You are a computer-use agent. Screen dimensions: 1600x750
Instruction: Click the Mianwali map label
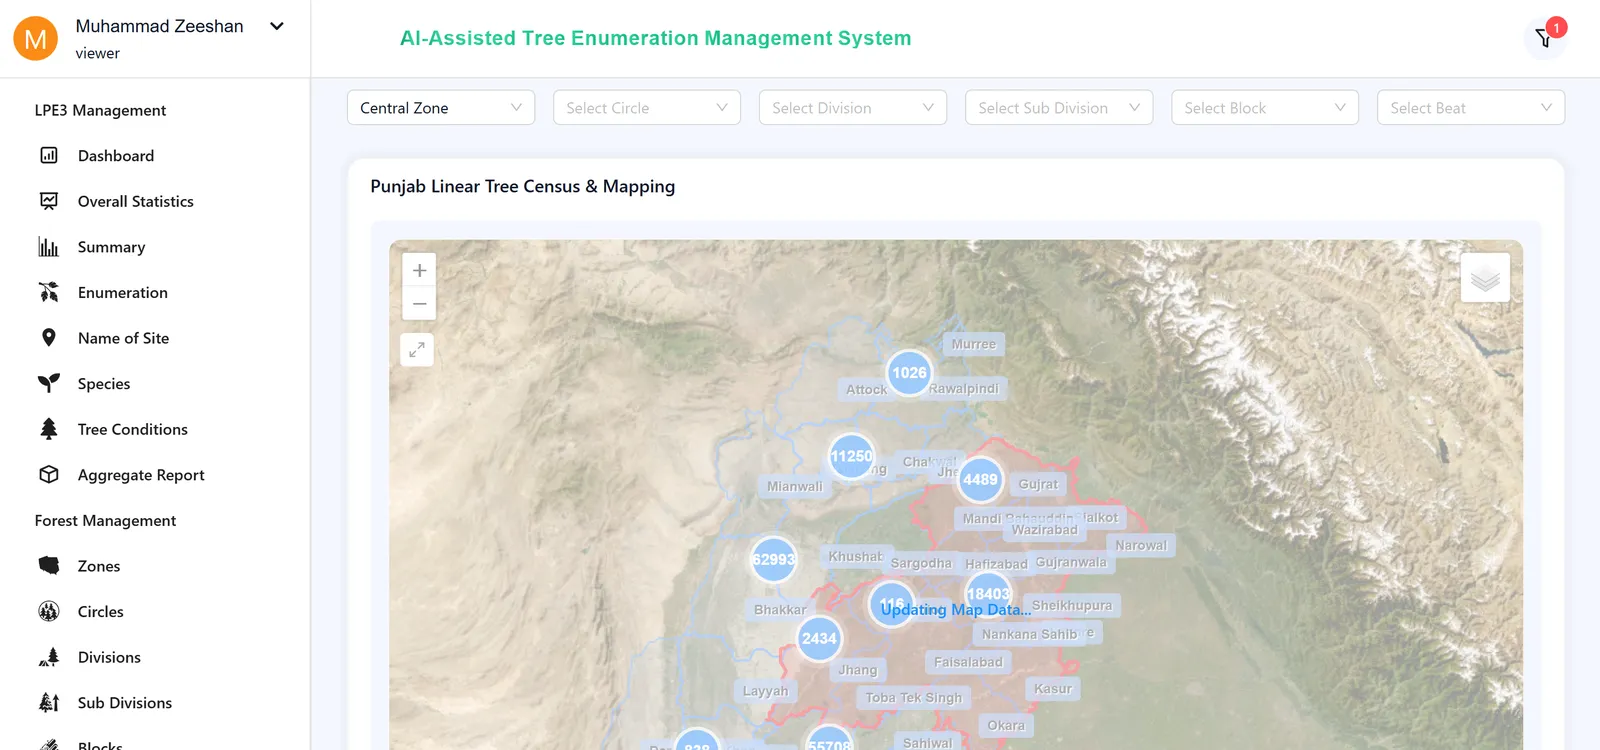(795, 487)
